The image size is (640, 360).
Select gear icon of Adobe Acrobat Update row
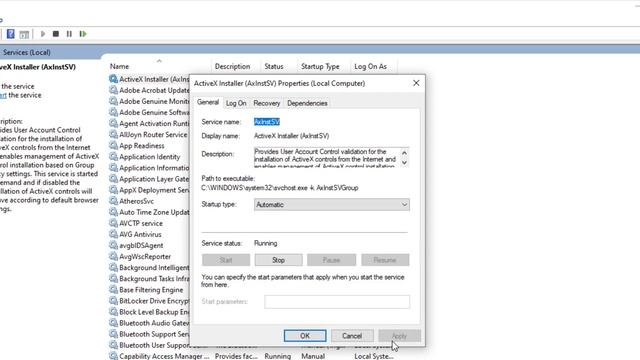tap(113, 90)
